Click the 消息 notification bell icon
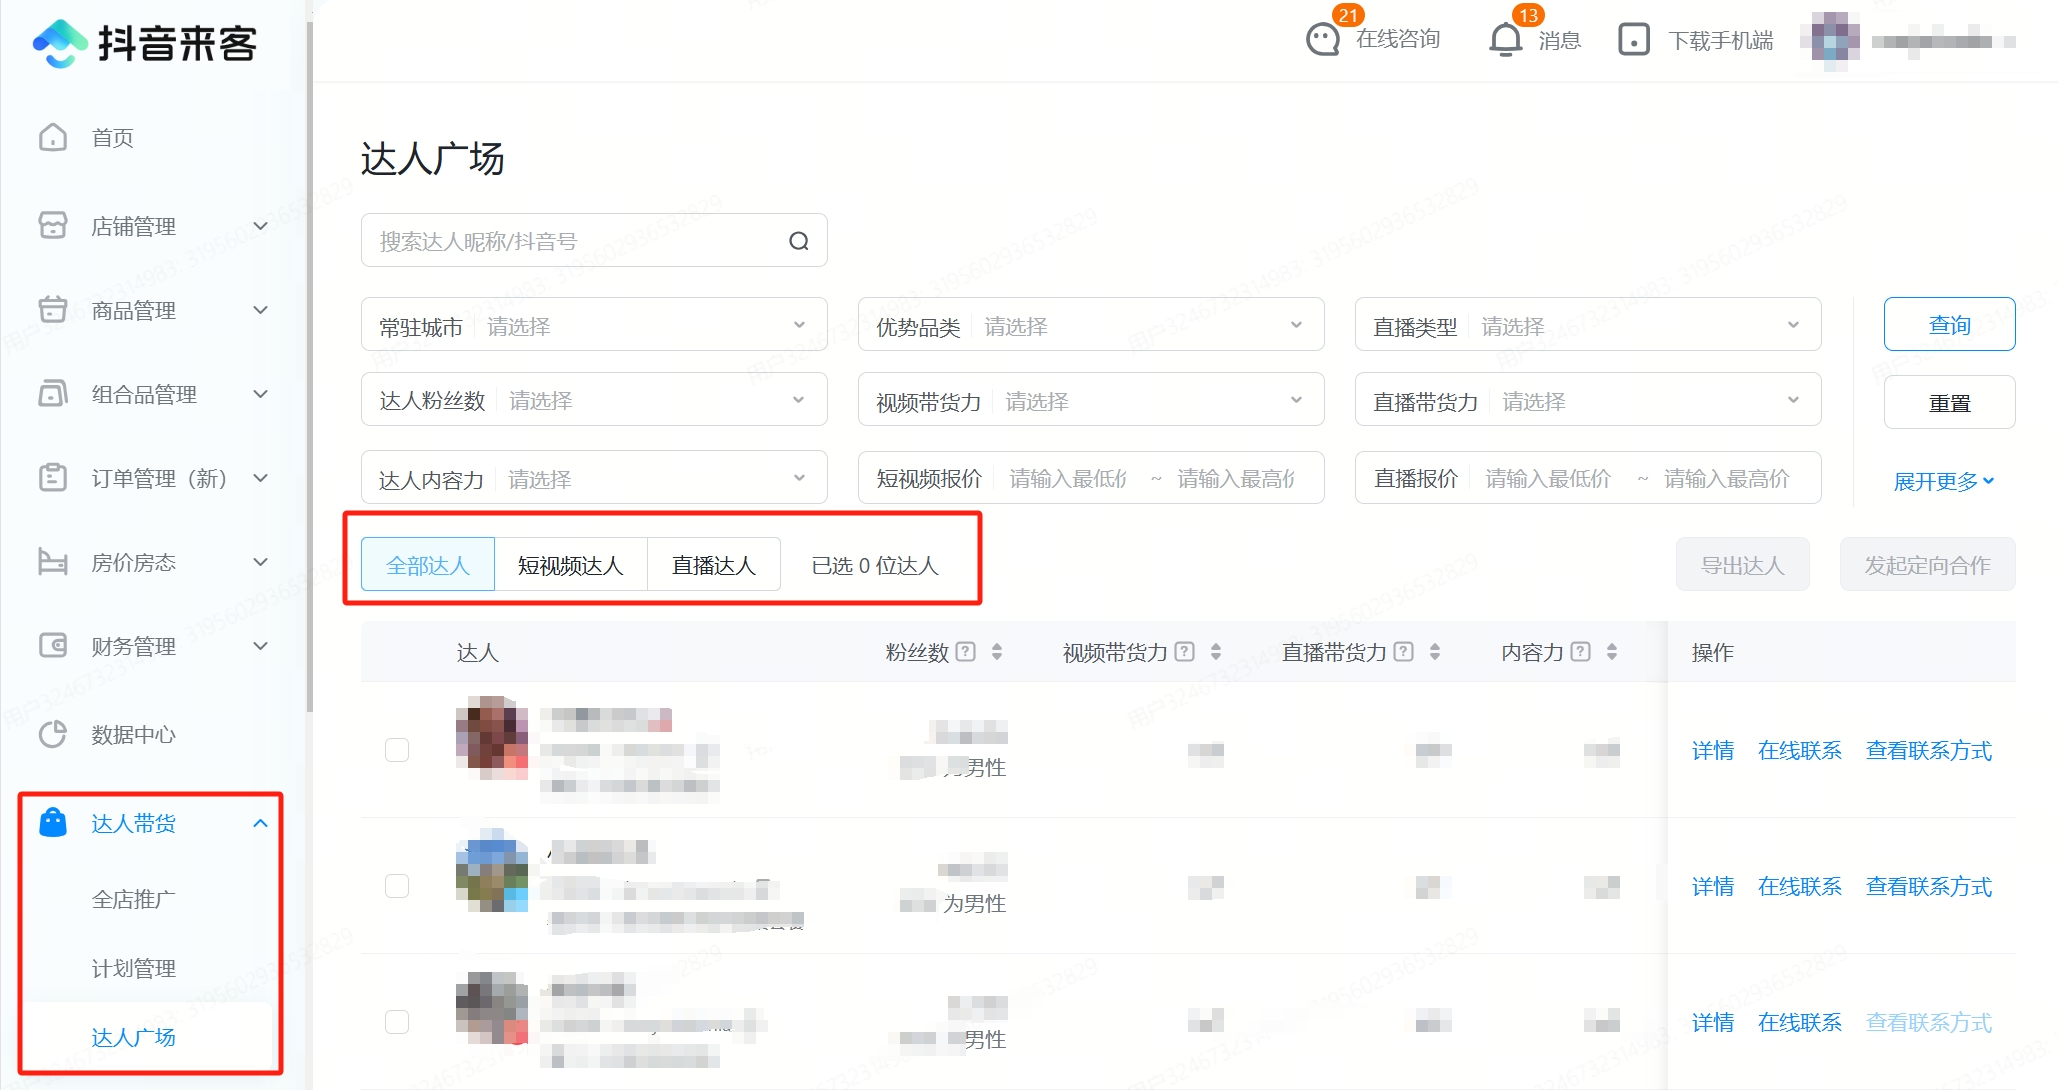2058x1090 pixels. point(1505,40)
